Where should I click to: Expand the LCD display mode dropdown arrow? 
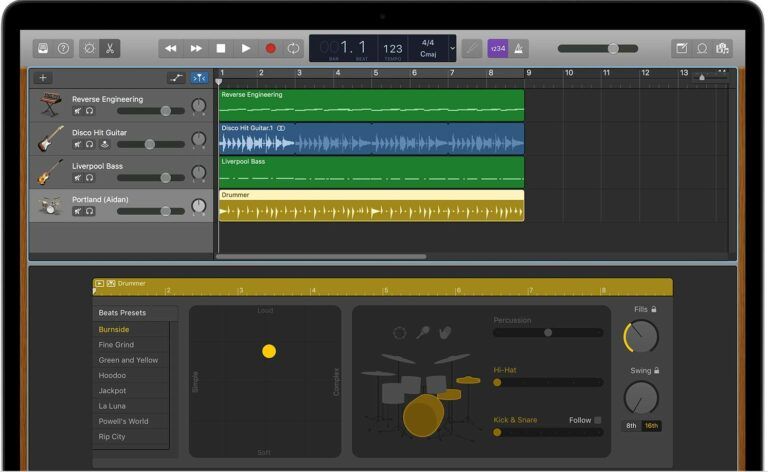click(x=452, y=48)
